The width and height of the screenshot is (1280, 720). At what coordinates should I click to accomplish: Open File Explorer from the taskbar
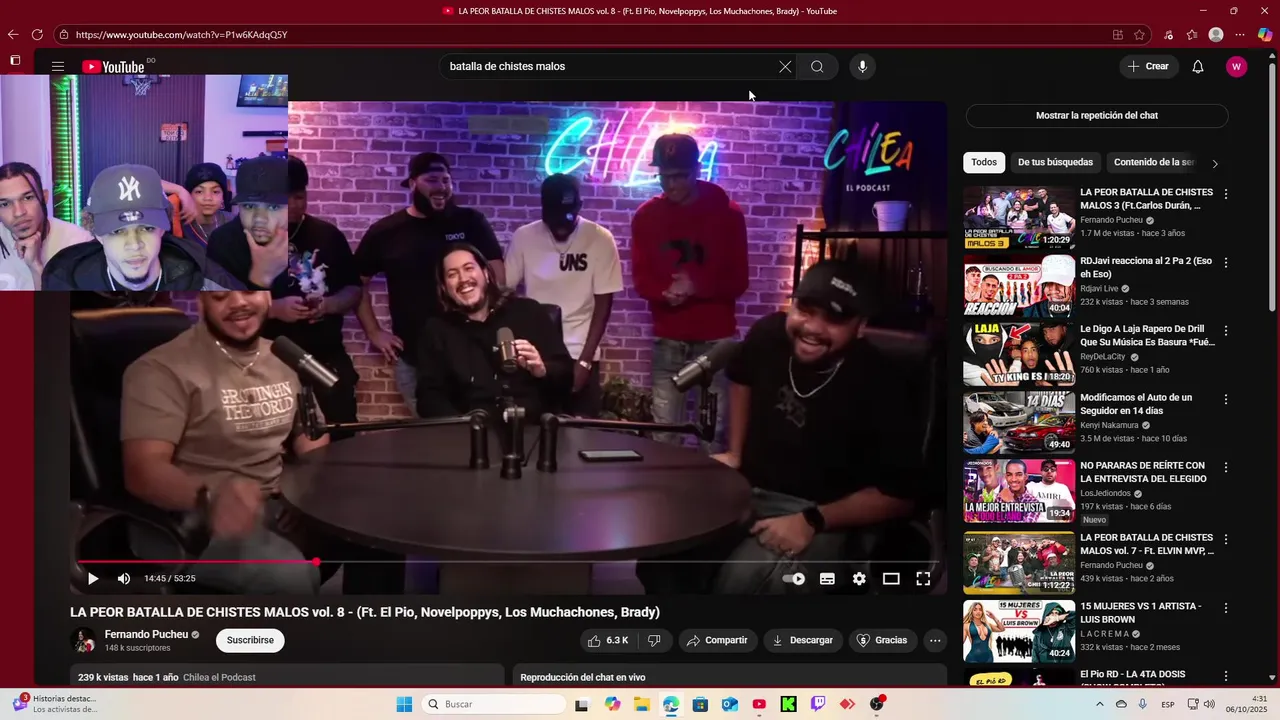[641, 704]
